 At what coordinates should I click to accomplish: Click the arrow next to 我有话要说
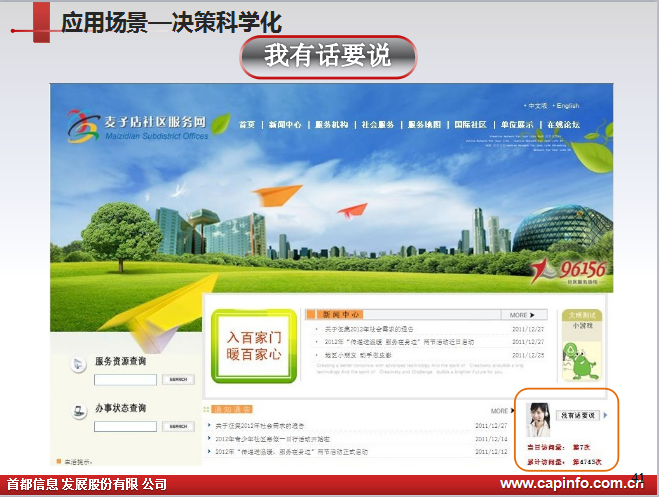pyautogui.click(x=606, y=414)
